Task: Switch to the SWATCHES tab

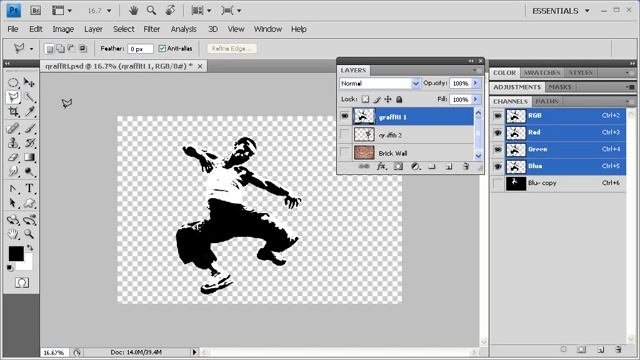Action: 542,73
